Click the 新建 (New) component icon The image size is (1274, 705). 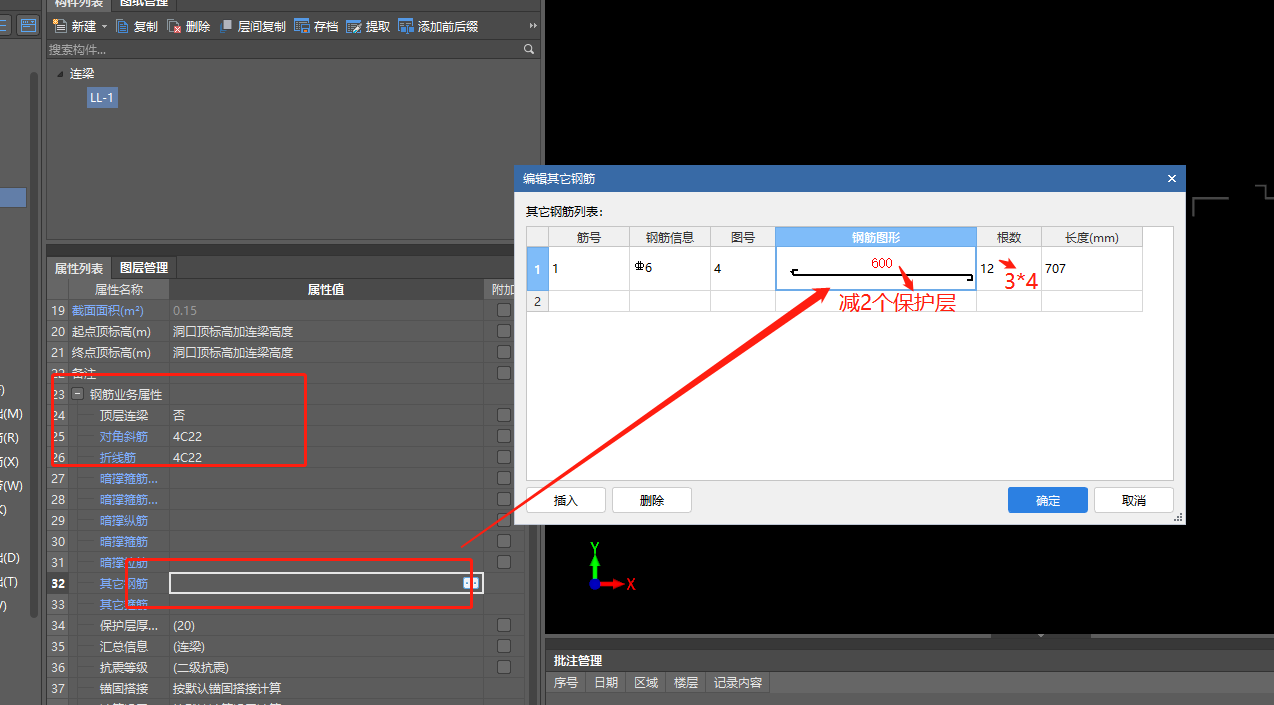click(59, 27)
